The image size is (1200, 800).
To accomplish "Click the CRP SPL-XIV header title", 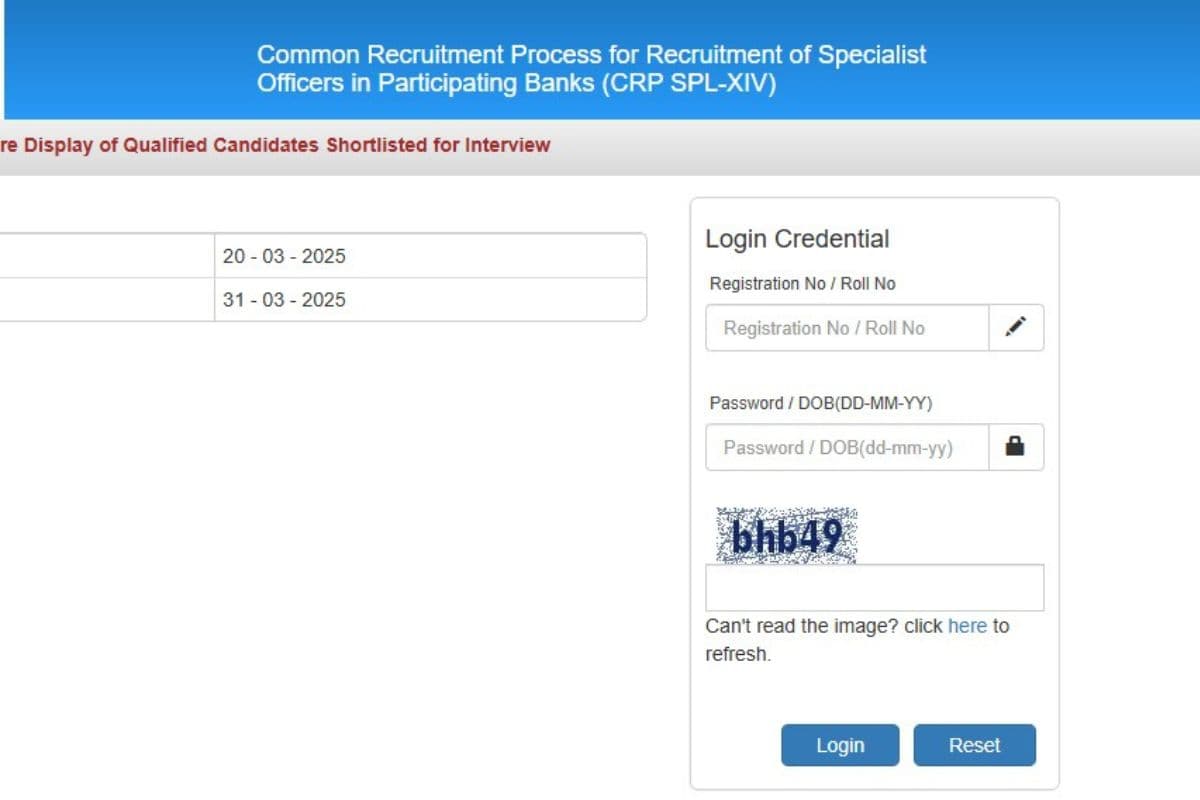I will click(x=591, y=68).
